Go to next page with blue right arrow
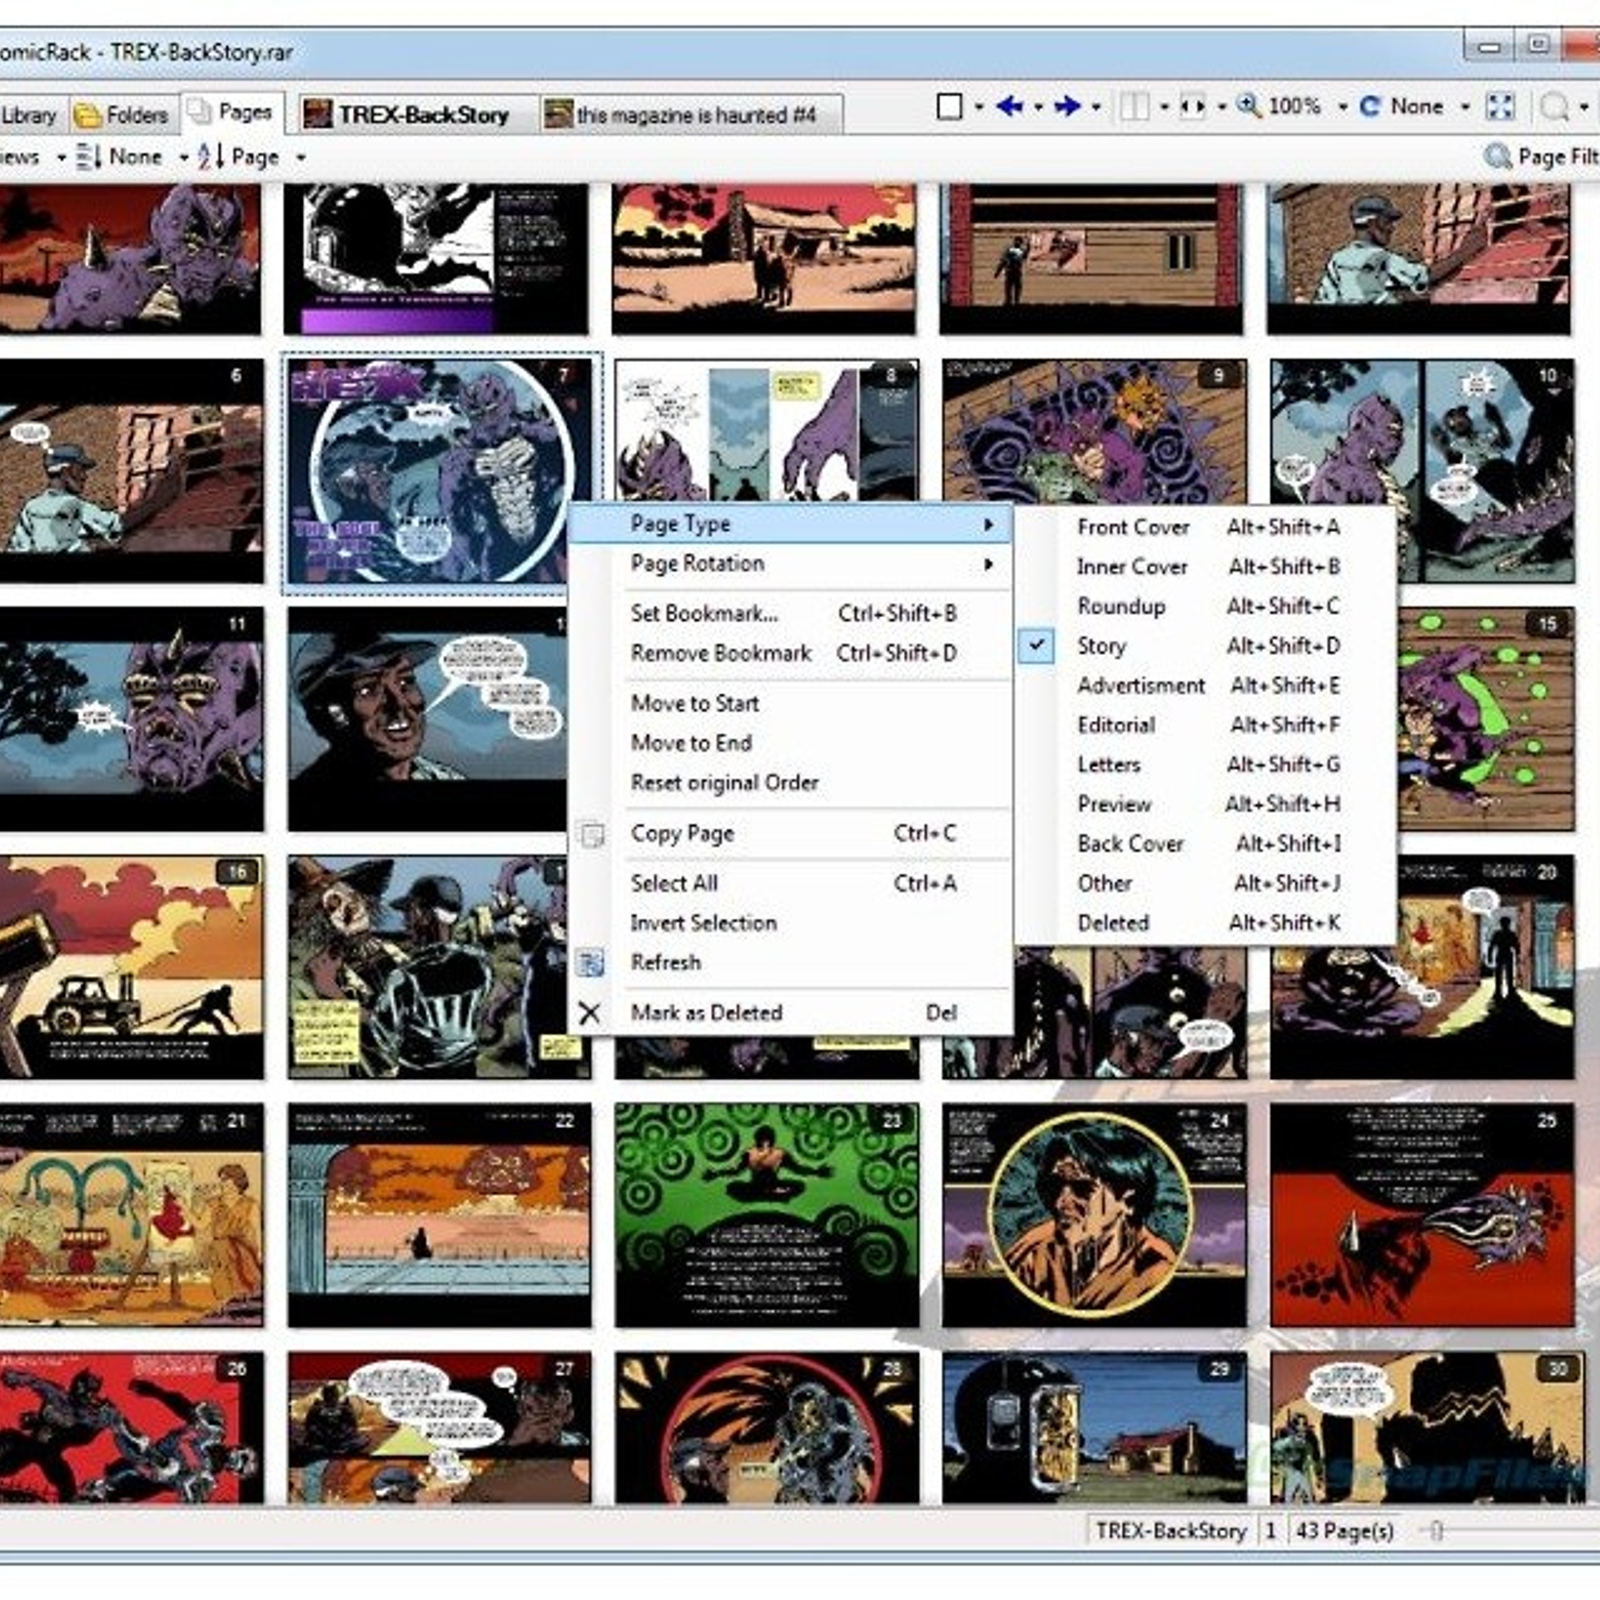This screenshot has width=1600, height=1600. click(x=1068, y=106)
